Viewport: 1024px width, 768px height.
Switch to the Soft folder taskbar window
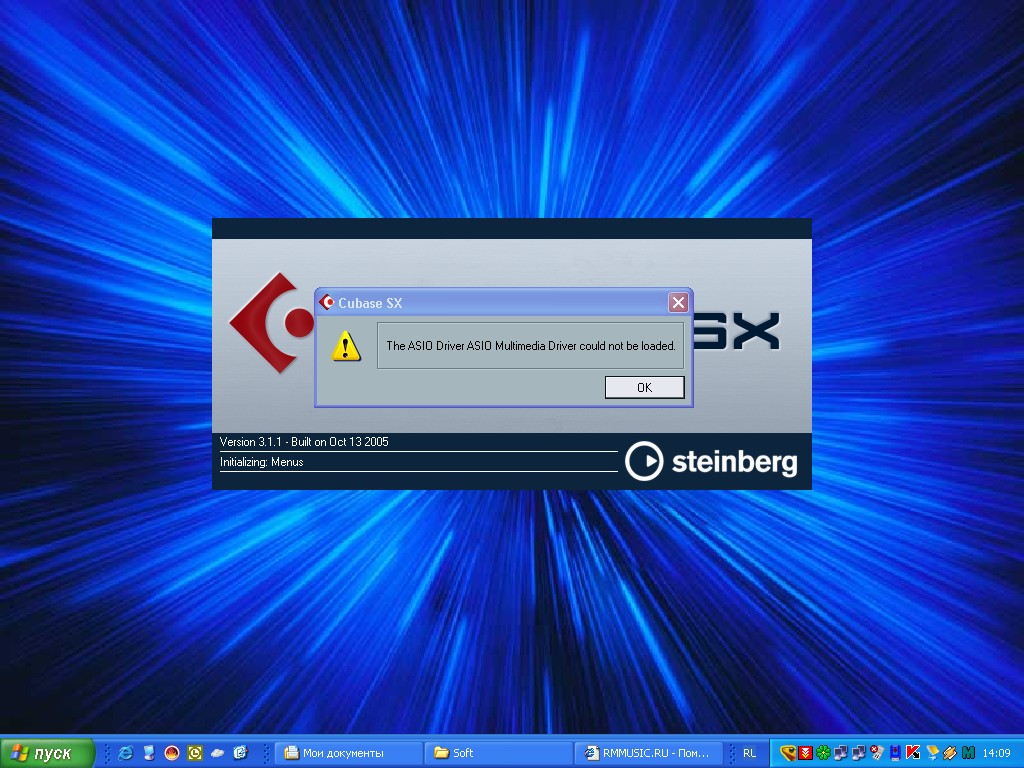(498, 753)
